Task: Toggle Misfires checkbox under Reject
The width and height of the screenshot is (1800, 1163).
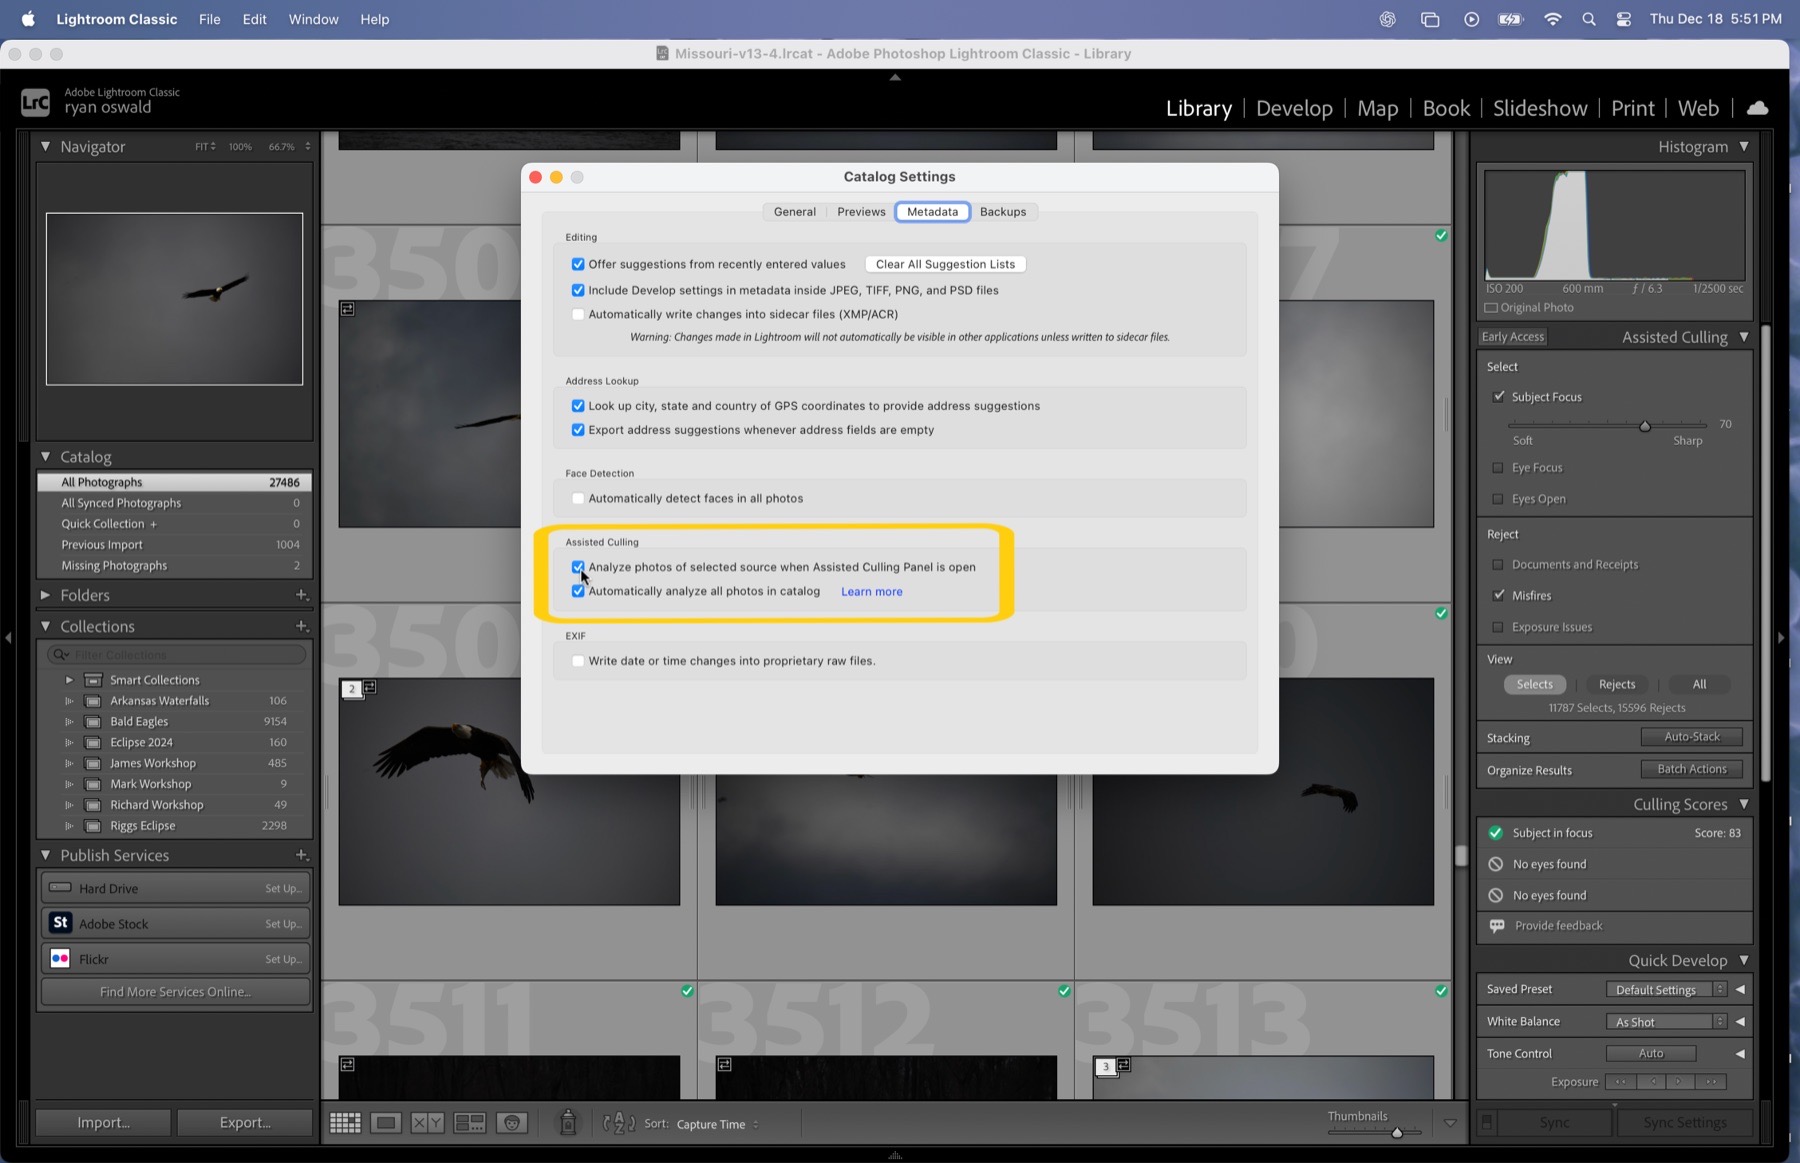Action: pyautogui.click(x=1498, y=595)
